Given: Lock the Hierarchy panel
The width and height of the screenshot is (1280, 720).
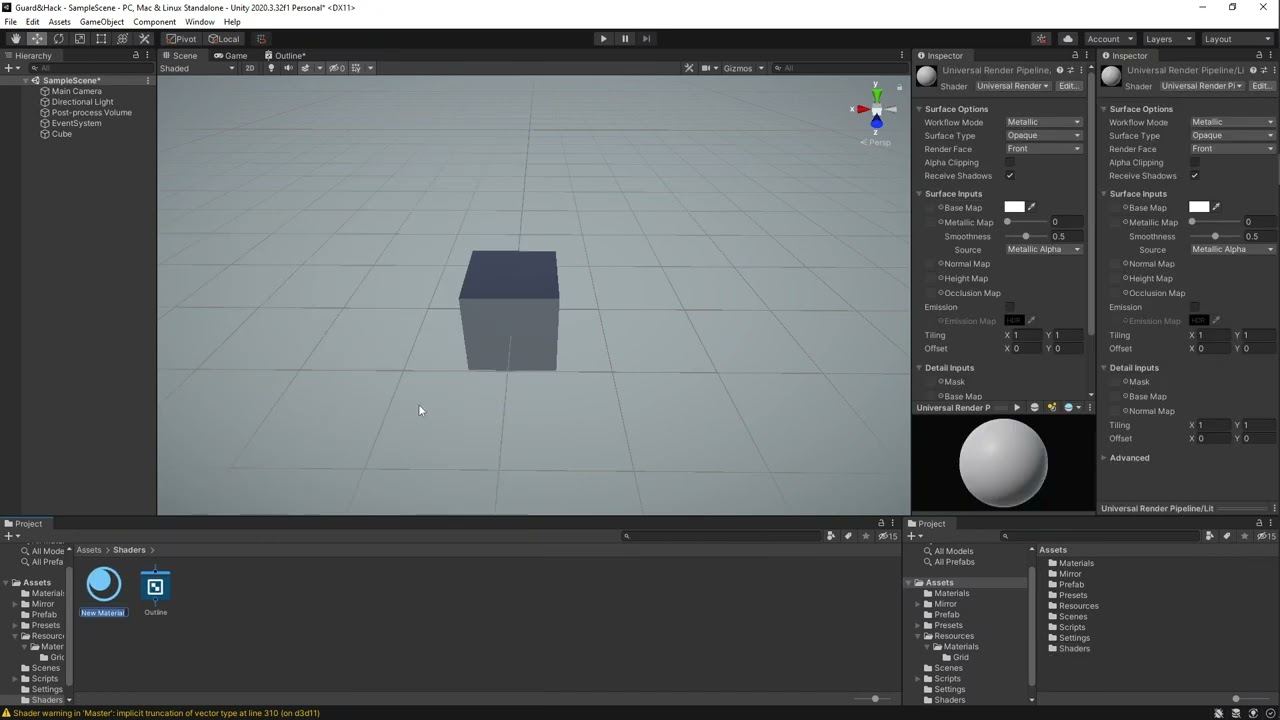Looking at the screenshot, I should pos(136,56).
